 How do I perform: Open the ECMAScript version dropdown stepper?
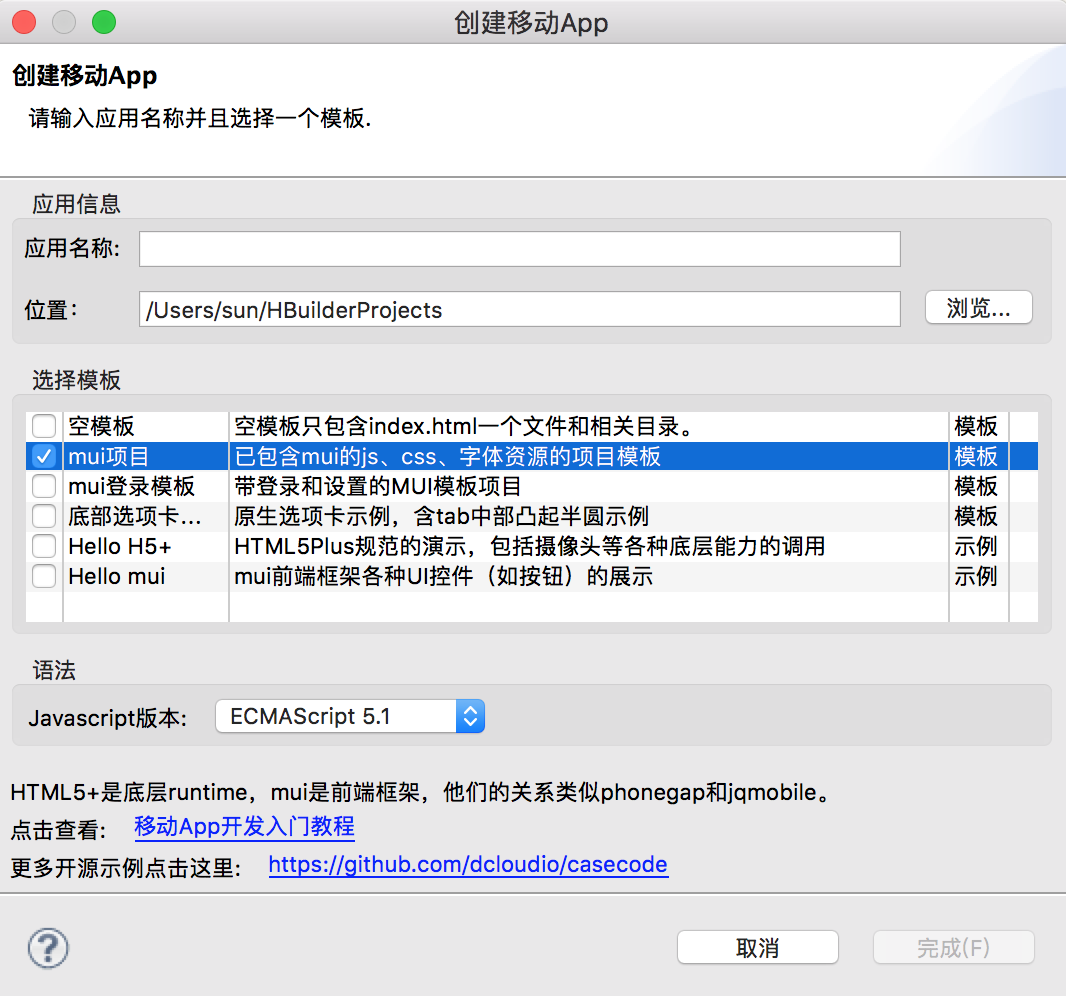click(x=470, y=716)
